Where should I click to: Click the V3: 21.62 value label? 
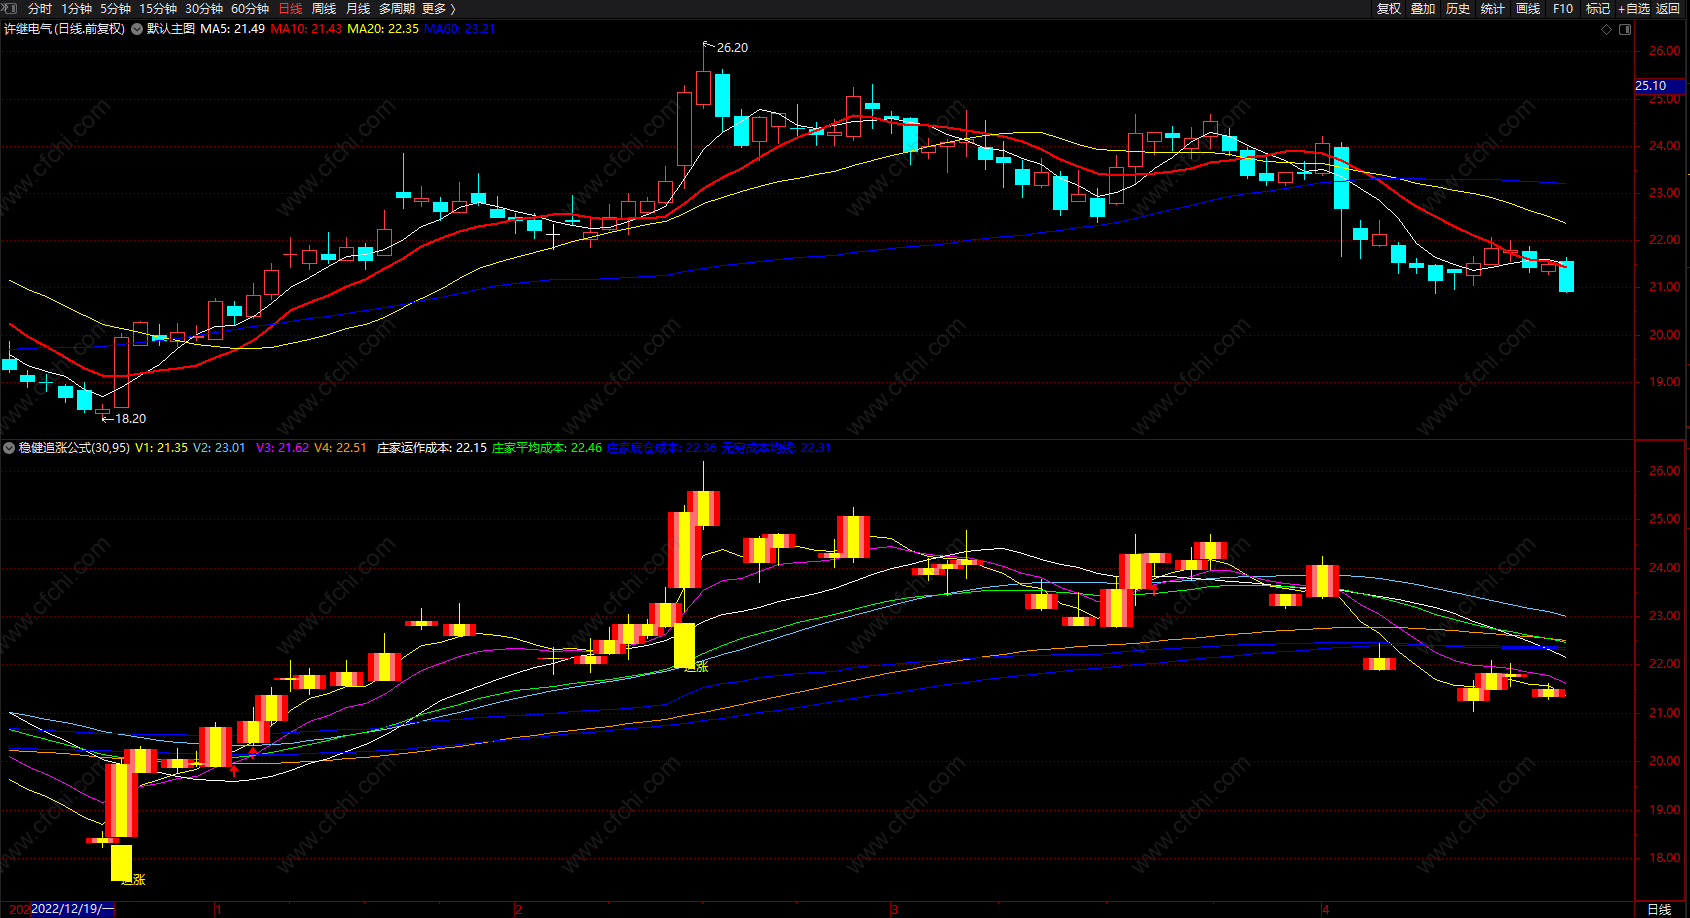[282, 448]
